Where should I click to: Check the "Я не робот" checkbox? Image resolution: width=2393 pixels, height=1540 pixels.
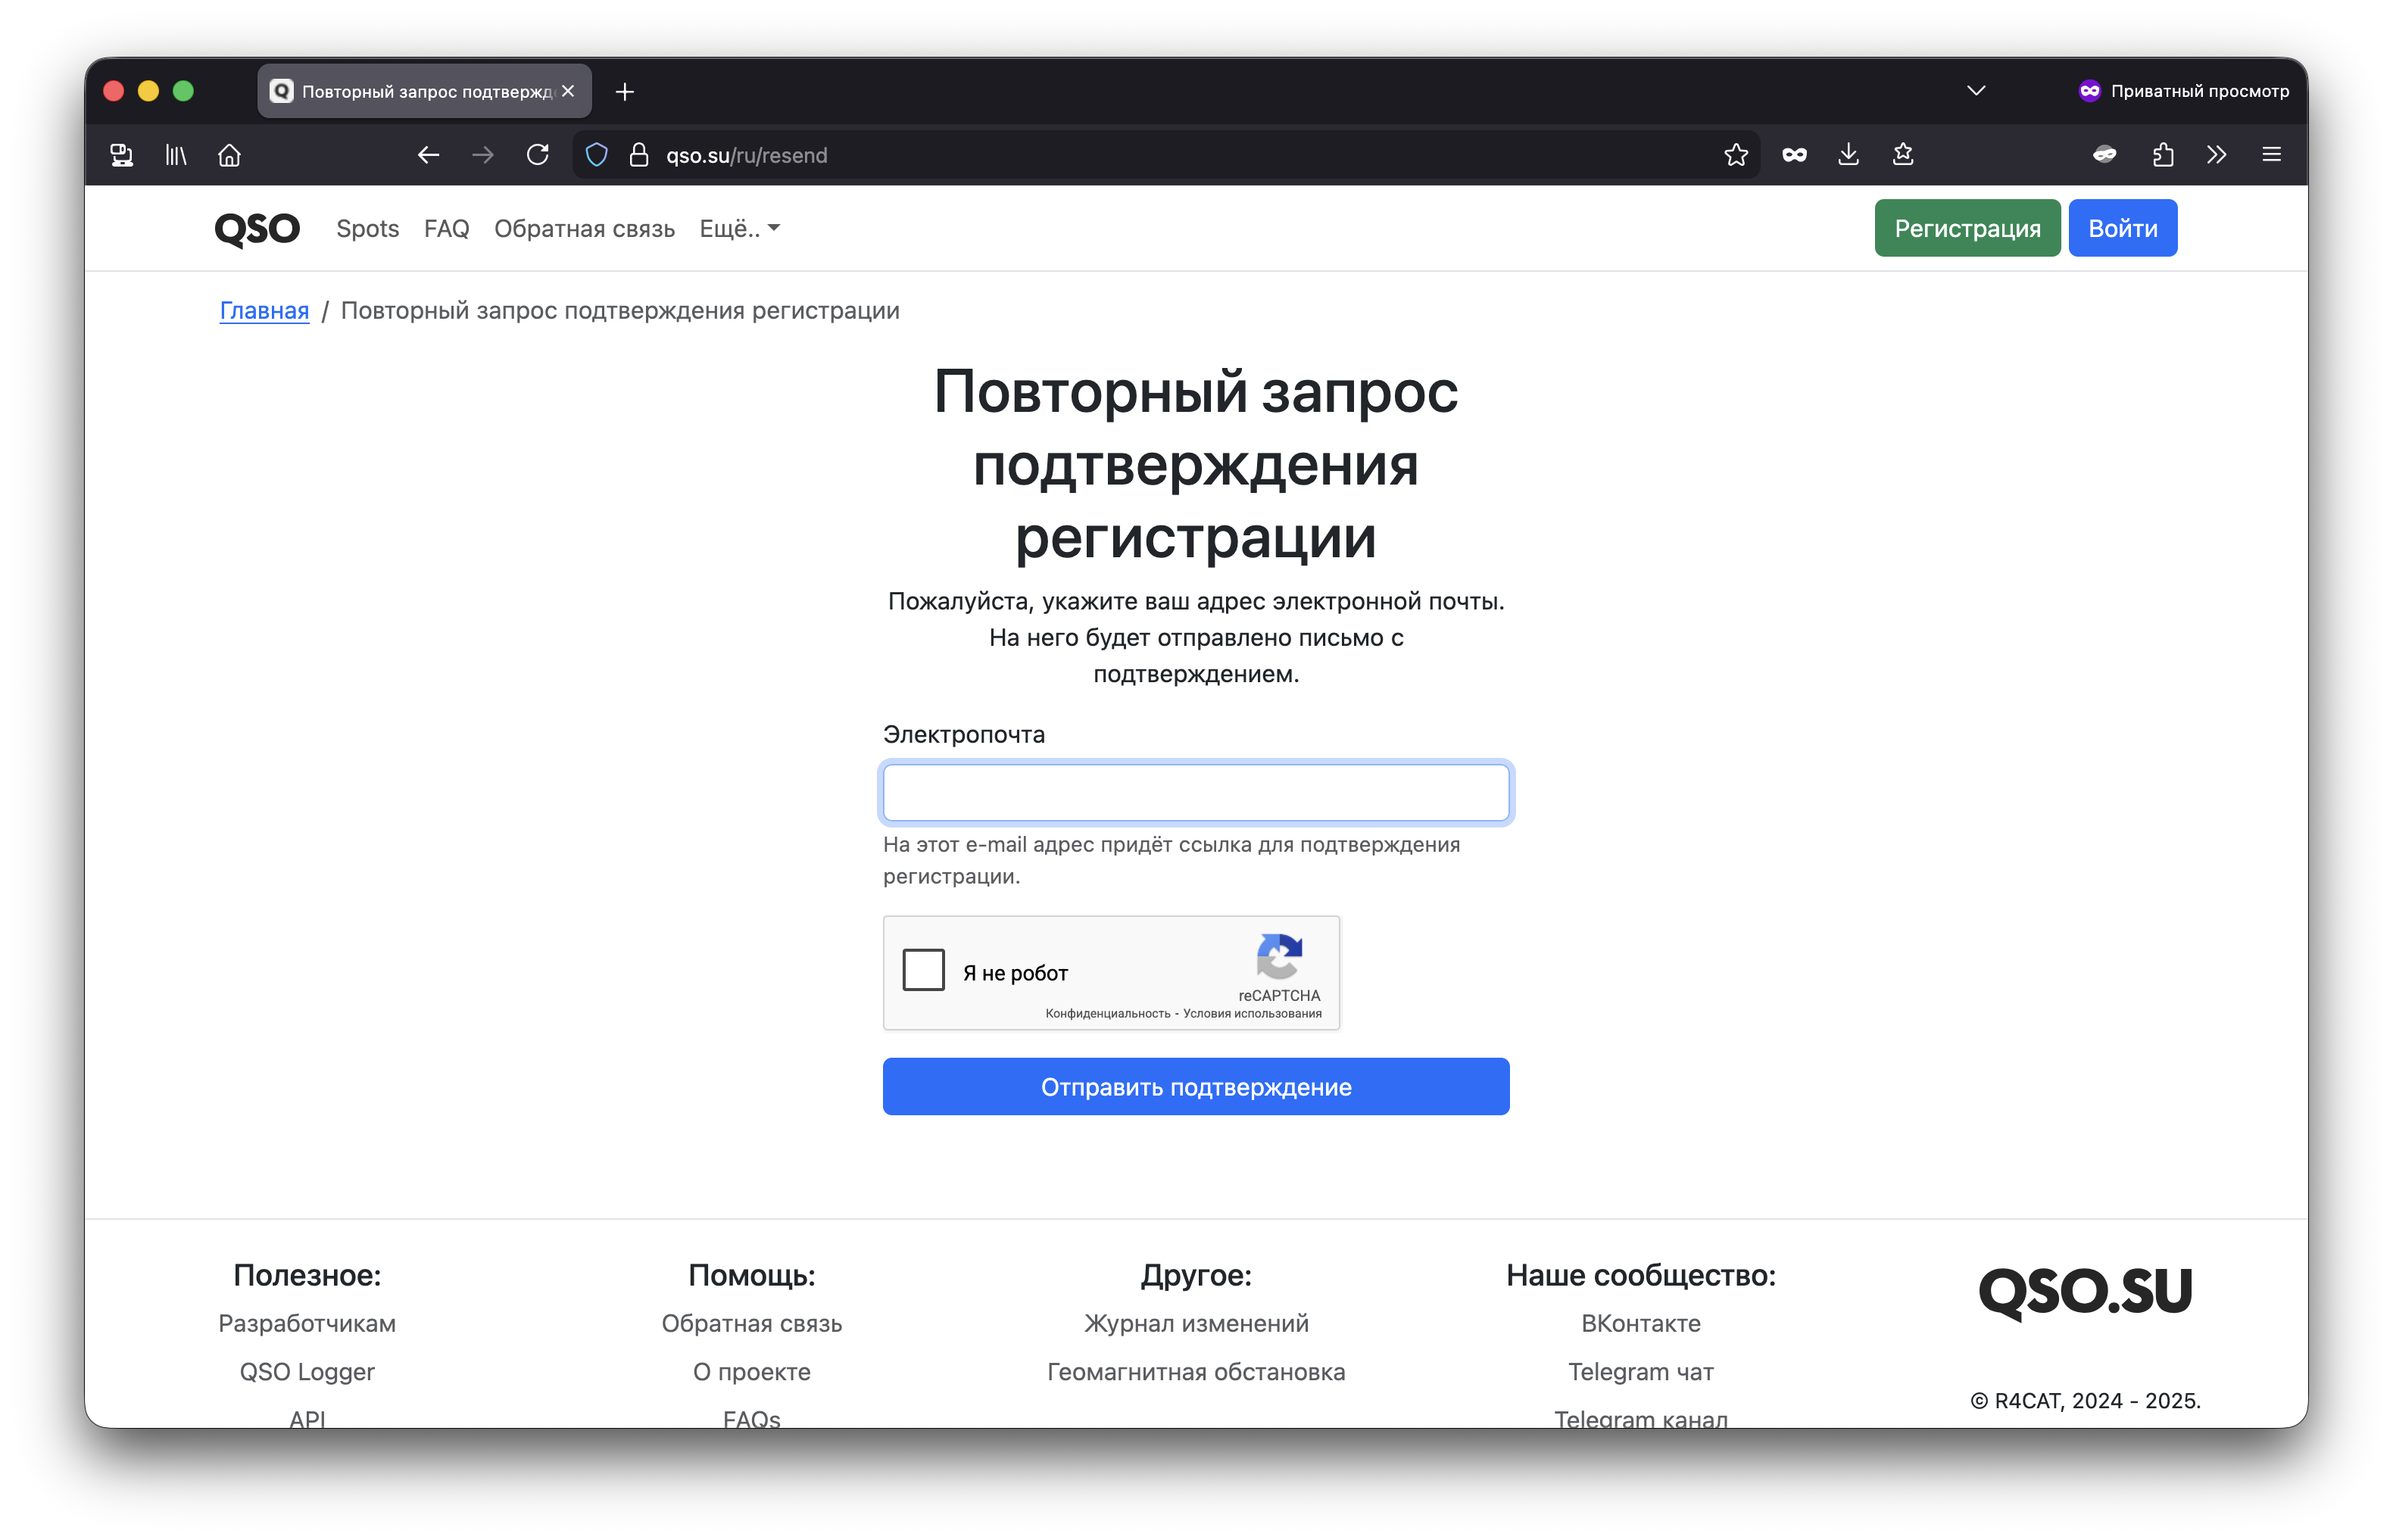coord(923,970)
